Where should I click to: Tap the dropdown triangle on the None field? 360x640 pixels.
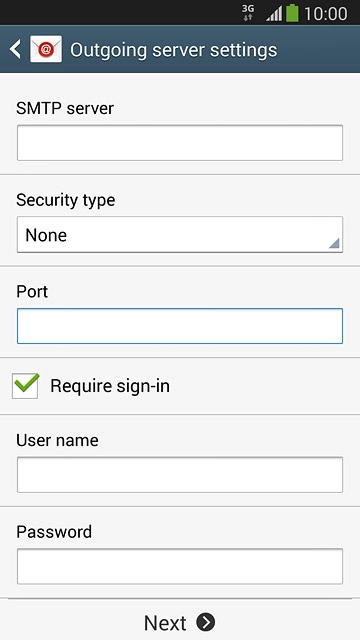334,244
